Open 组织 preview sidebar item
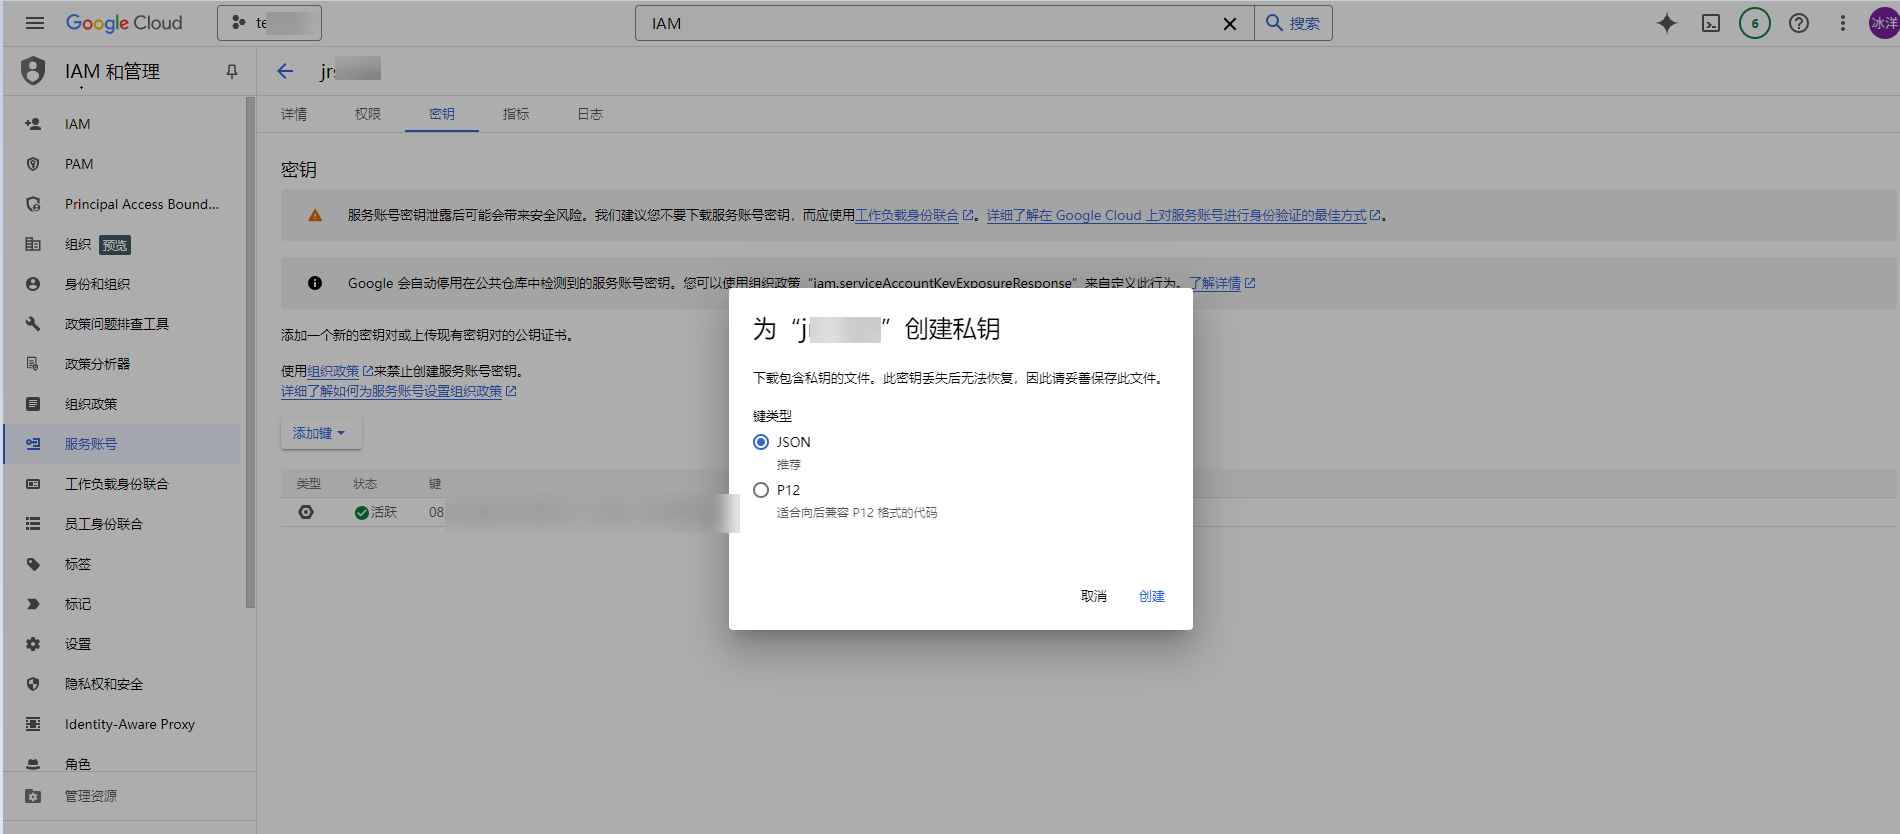The image size is (1900, 834). [x=123, y=244]
